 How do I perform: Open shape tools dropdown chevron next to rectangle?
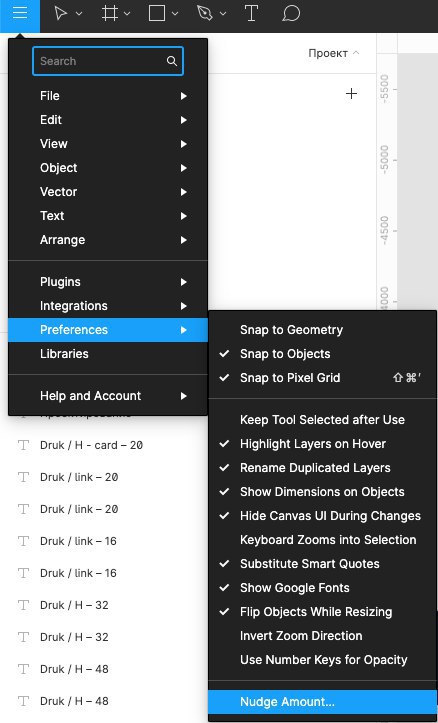(x=175, y=14)
